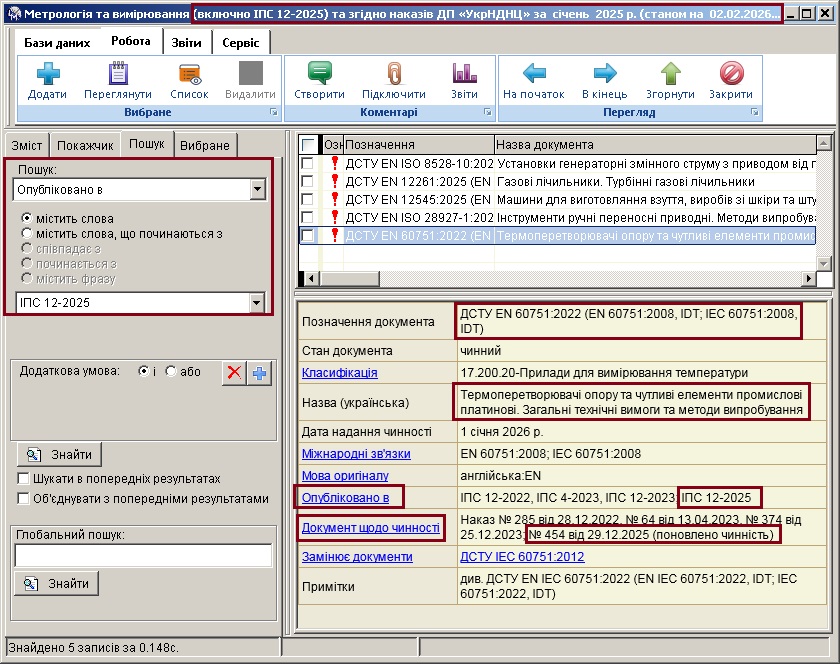Screen dimensions: 840x664
Task: Jump to end with В кінець arrow
Action: pos(604,75)
